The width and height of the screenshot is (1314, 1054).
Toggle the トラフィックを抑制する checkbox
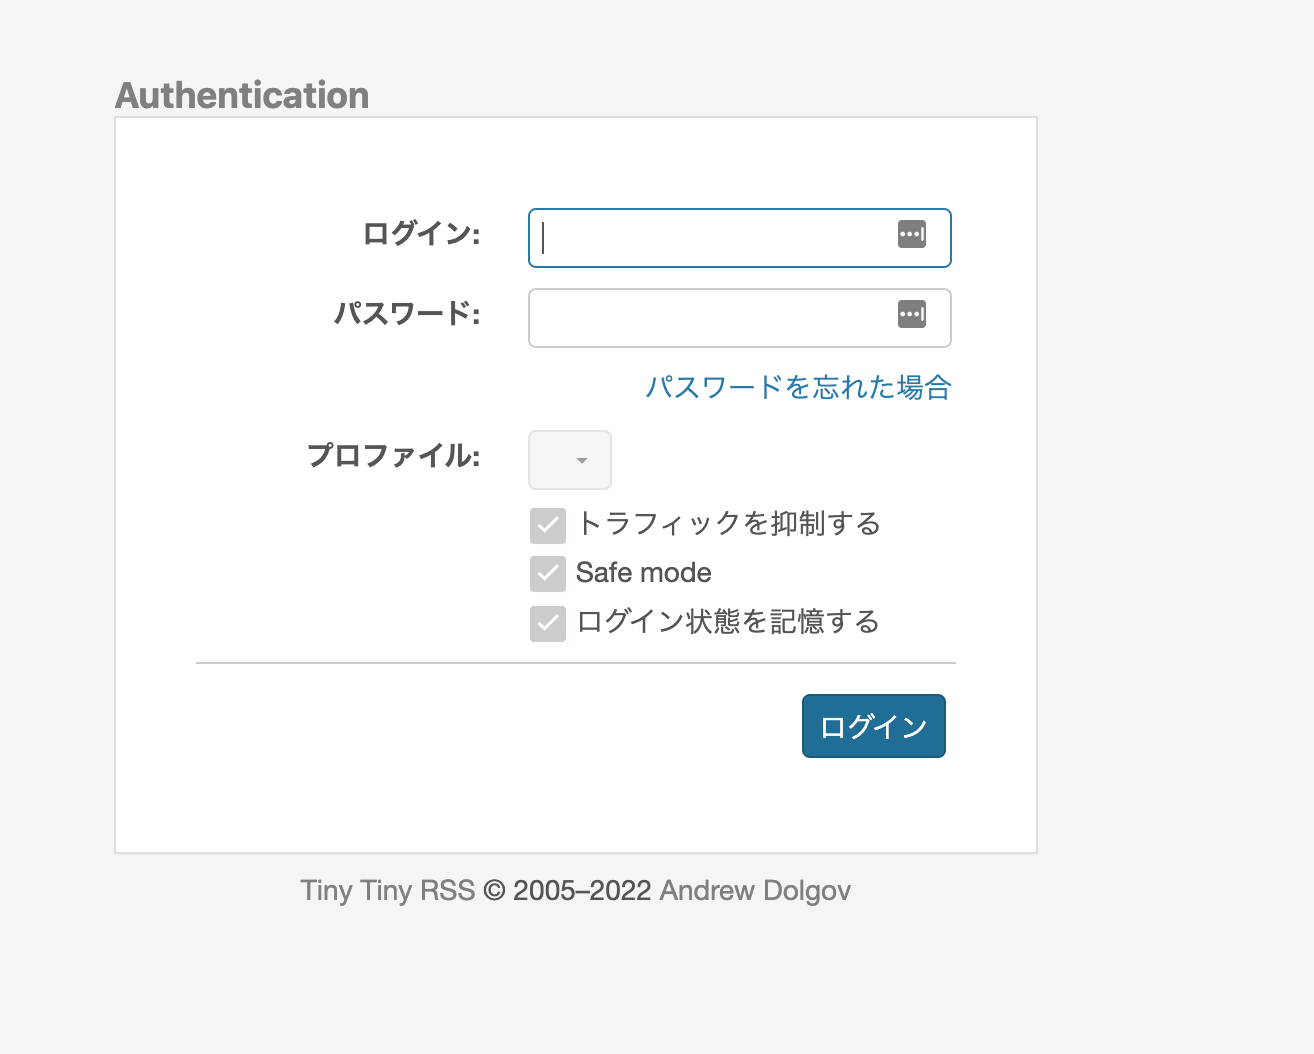tap(548, 525)
